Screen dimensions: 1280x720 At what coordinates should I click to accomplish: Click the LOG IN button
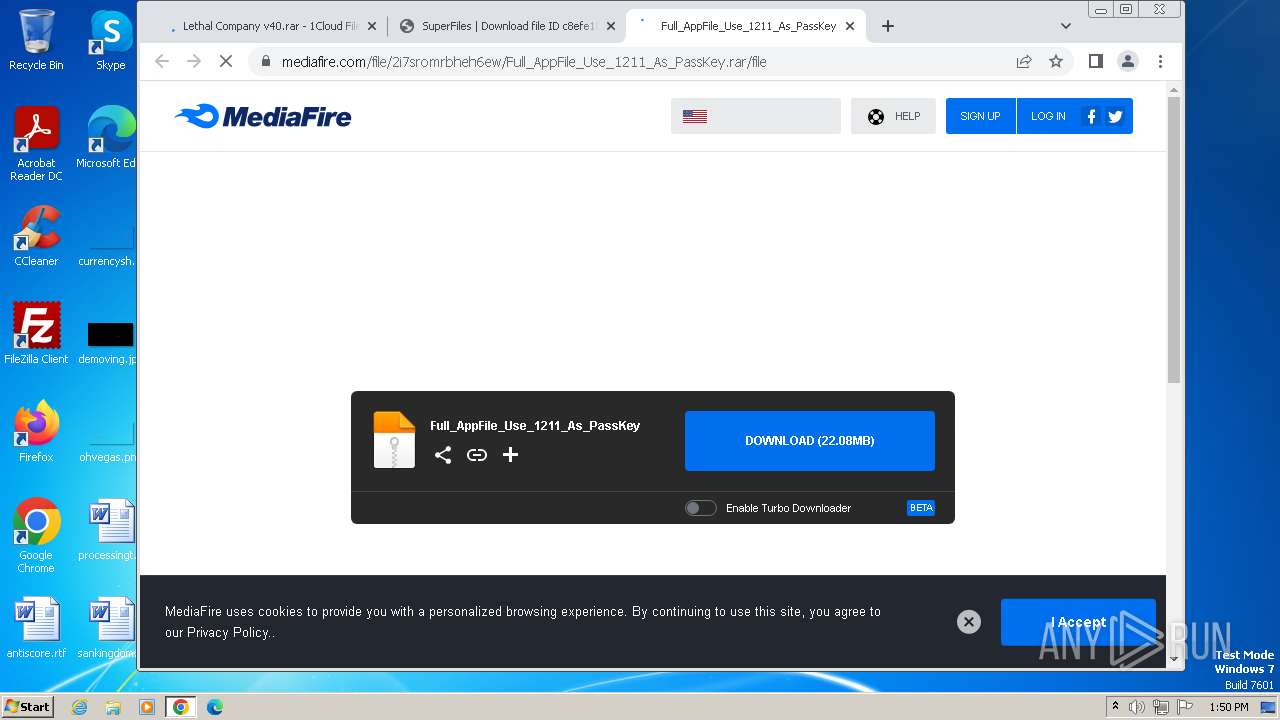click(1048, 116)
